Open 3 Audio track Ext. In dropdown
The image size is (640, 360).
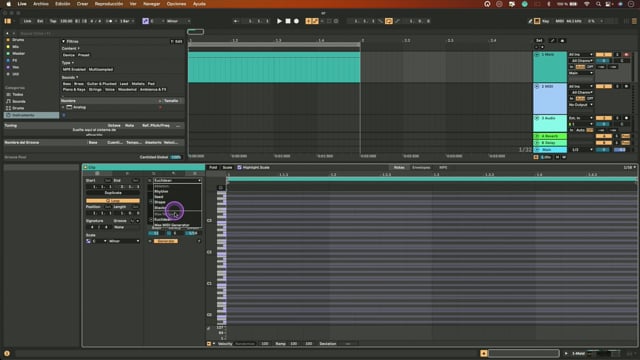pyautogui.click(x=581, y=118)
